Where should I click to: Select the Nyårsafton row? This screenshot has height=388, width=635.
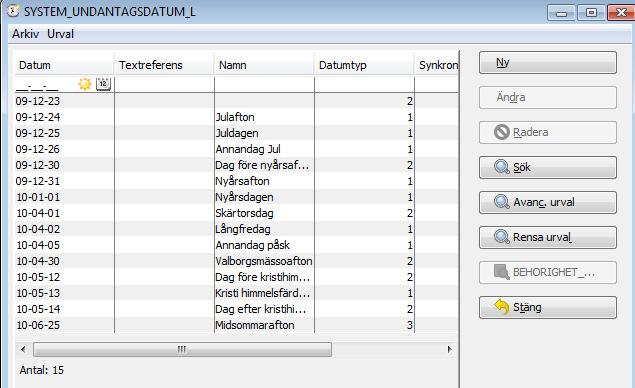pyautogui.click(x=237, y=181)
